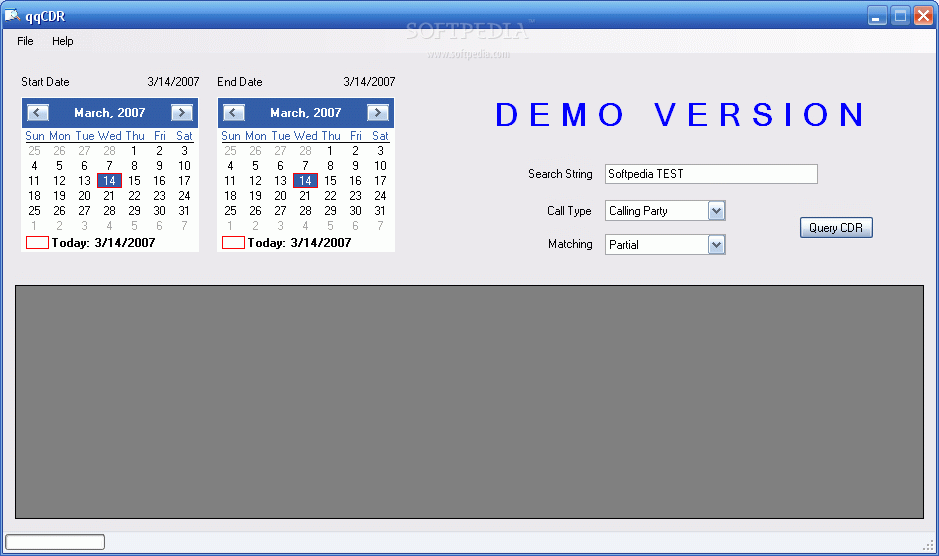Click the window resize grip at bottom corner
Viewport: 939px width, 556px height.
pyautogui.click(x=929, y=545)
